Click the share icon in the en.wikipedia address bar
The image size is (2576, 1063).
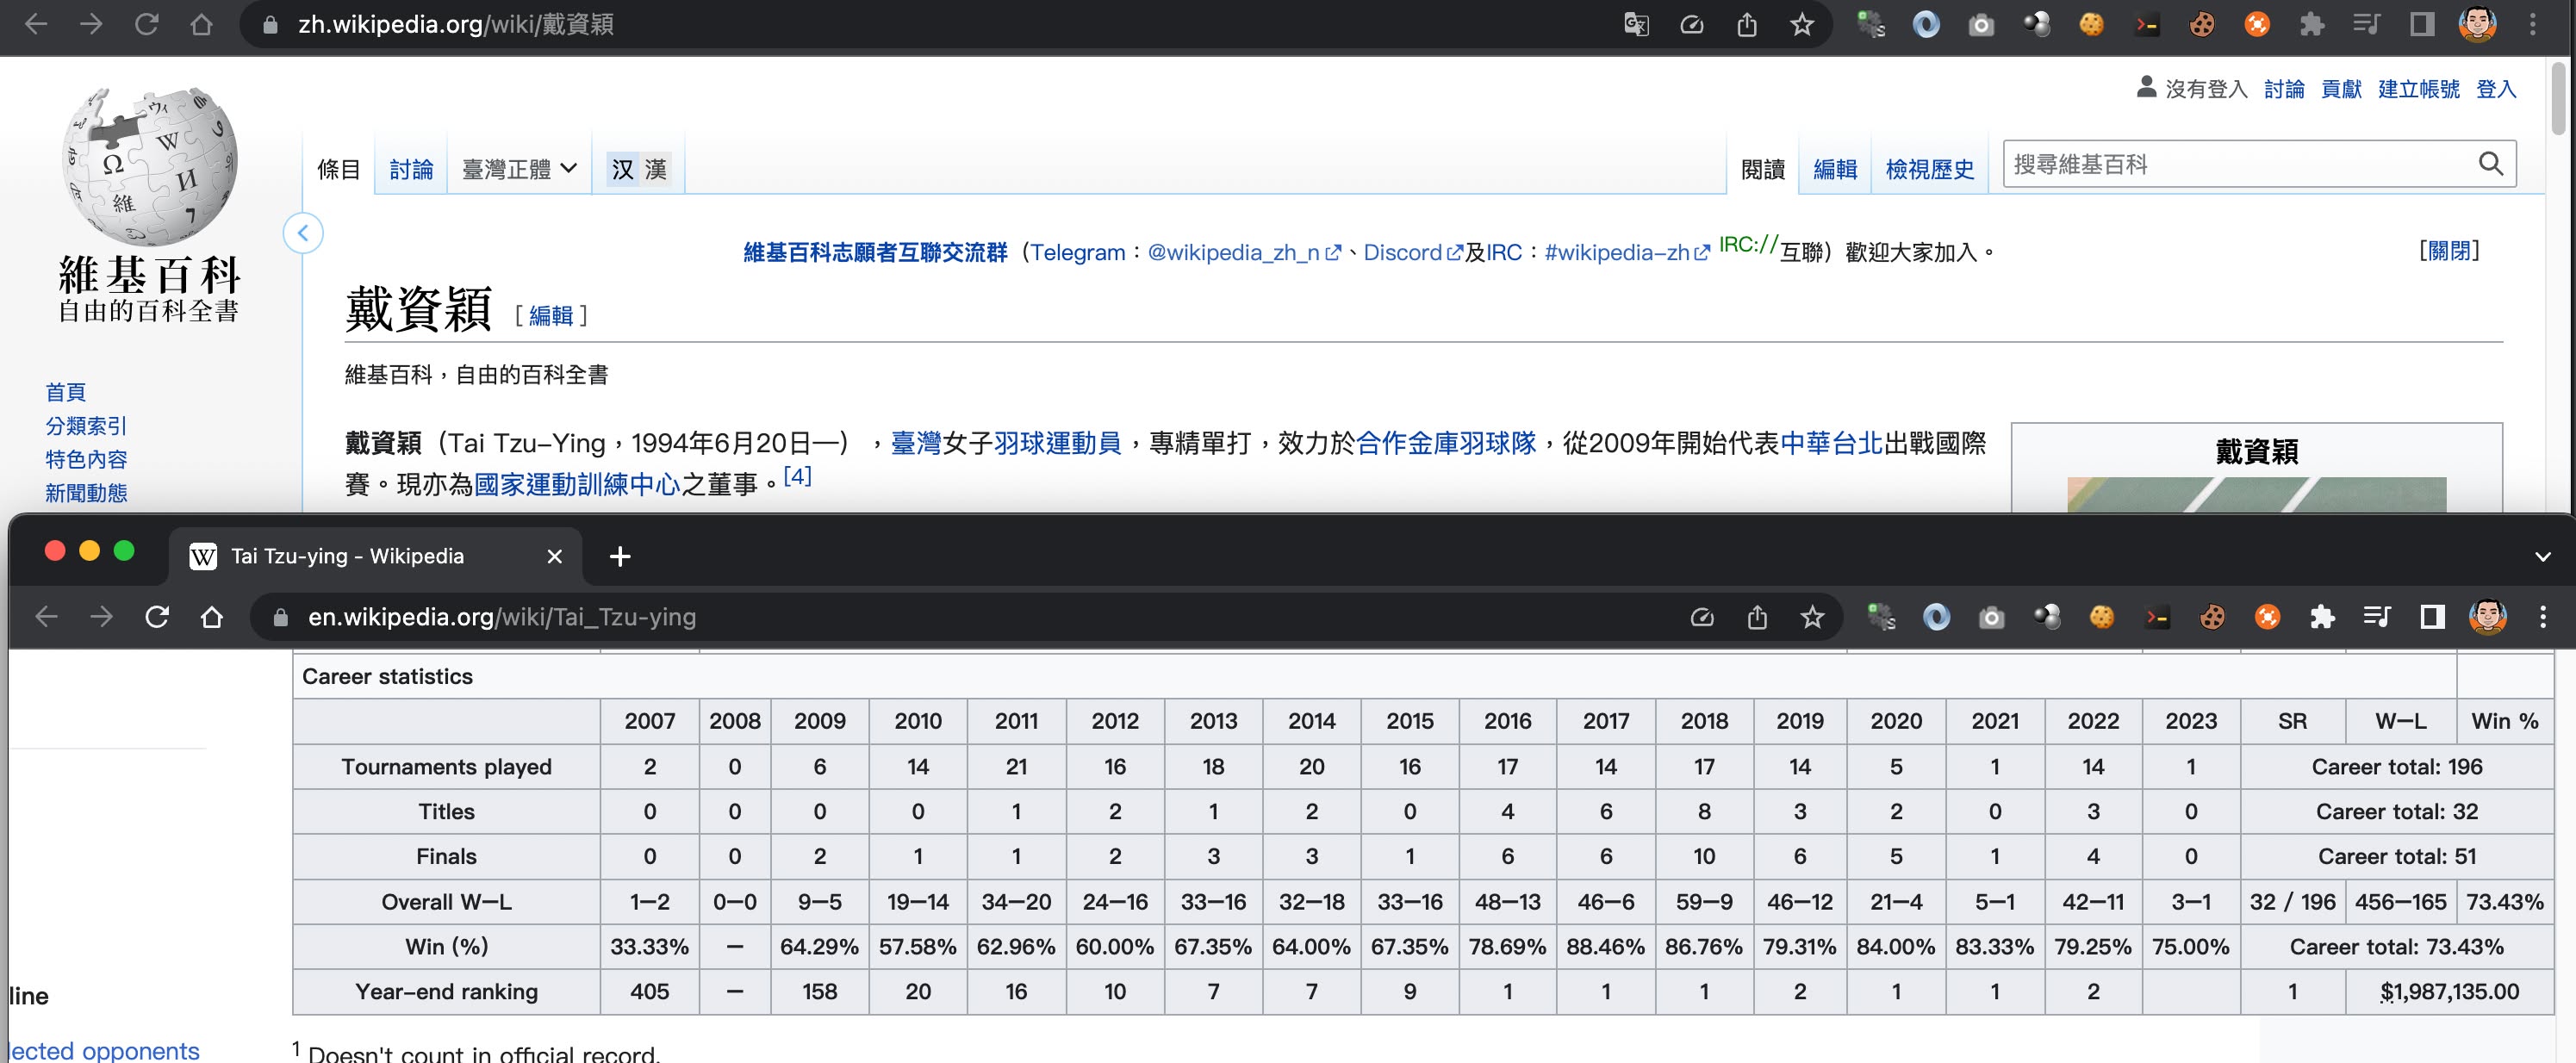1757,617
